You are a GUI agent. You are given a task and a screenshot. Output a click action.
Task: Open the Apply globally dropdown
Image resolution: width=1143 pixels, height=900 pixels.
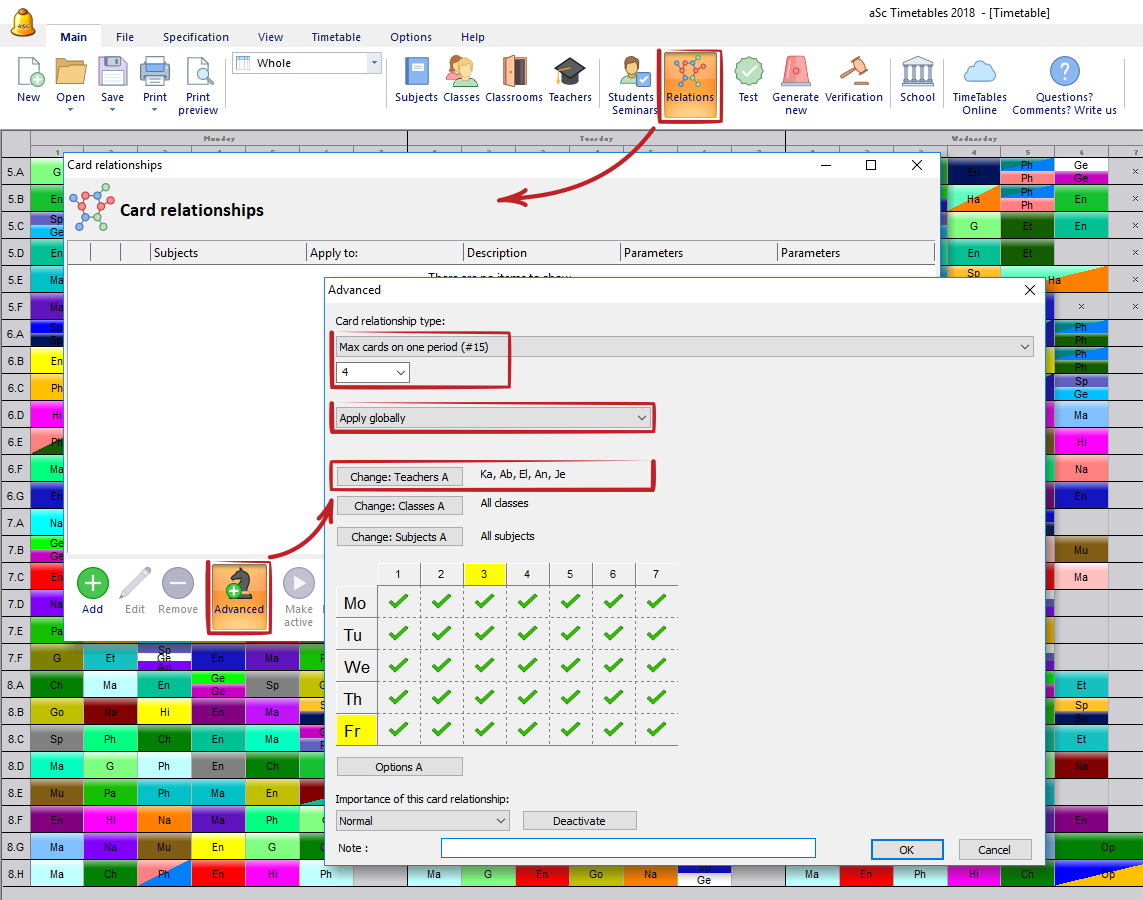click(493, 418)
